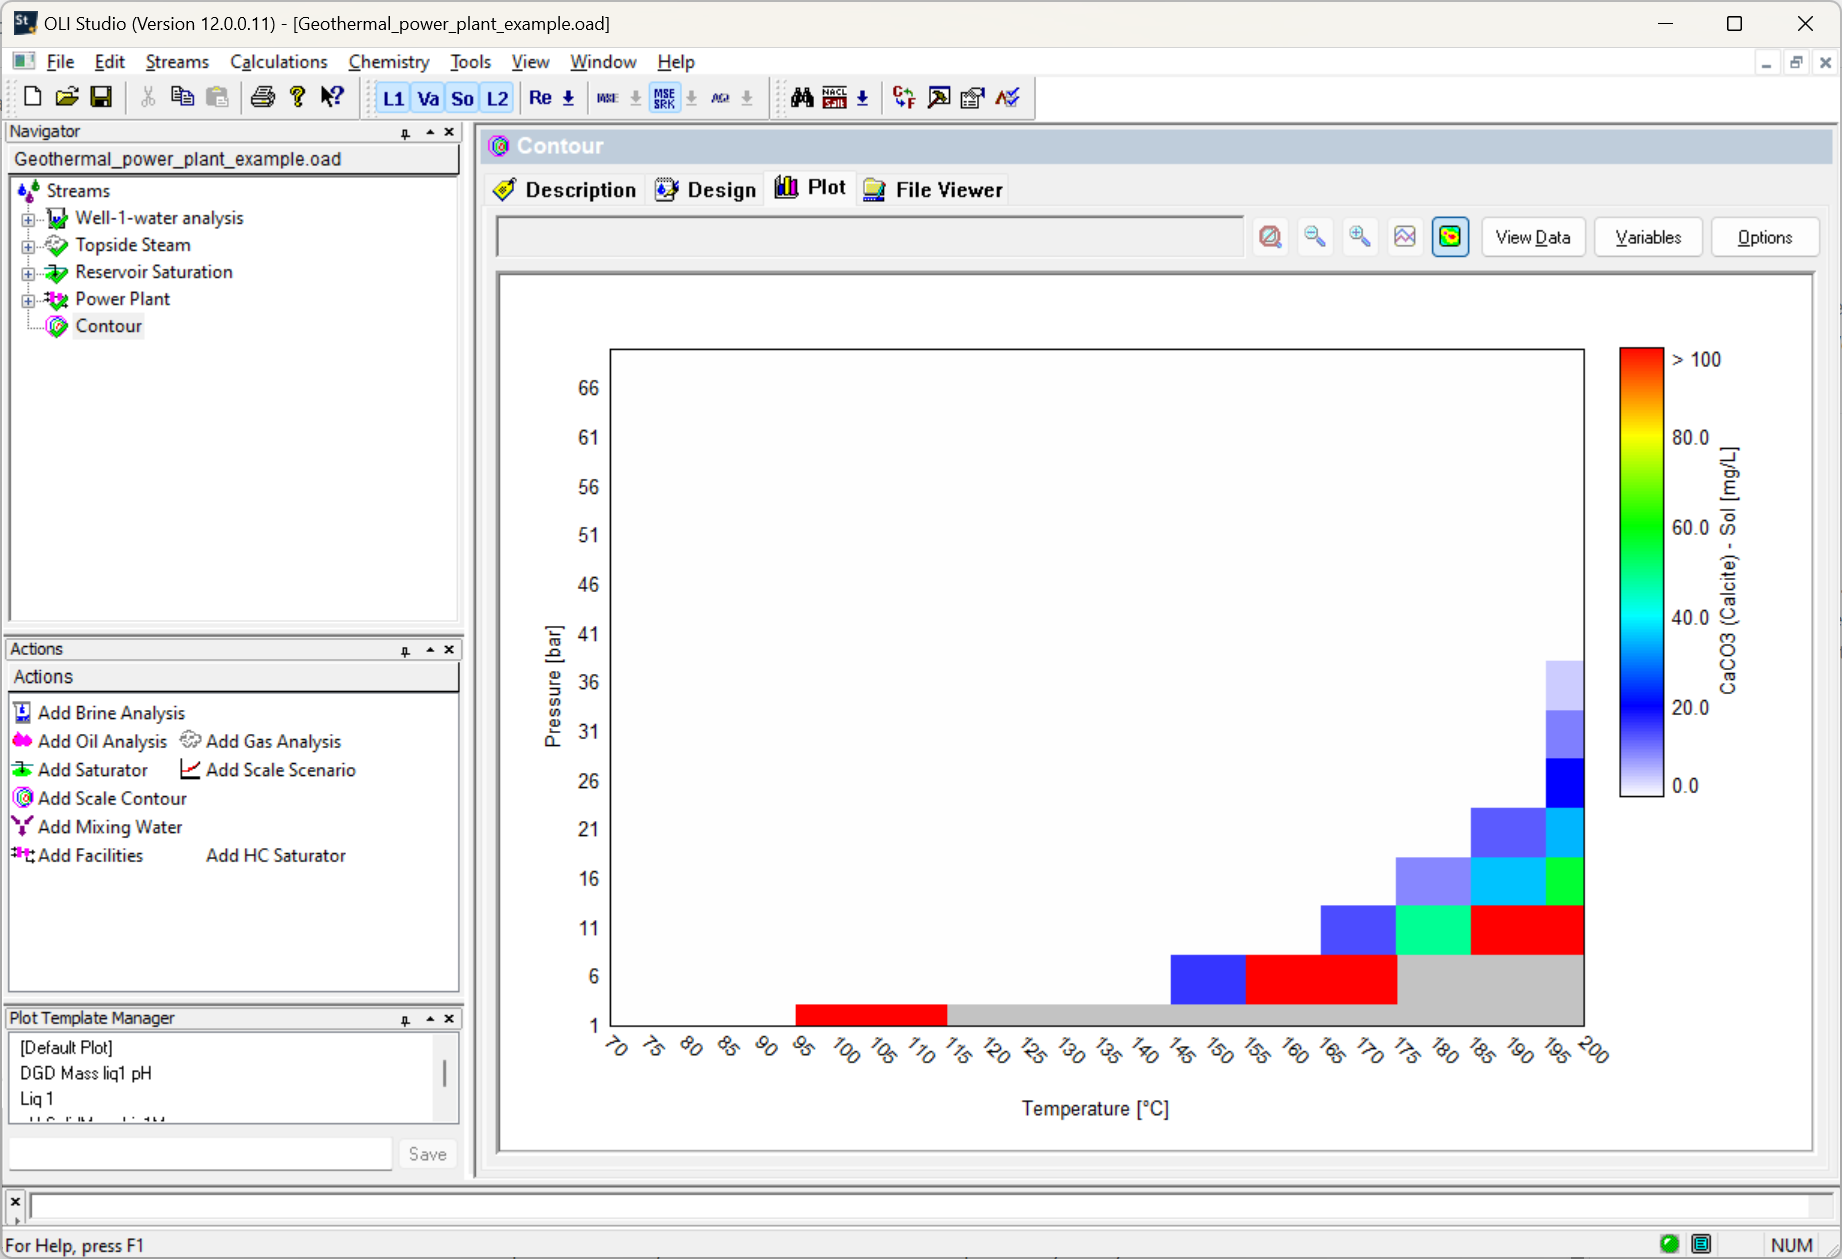The width and height of the screenshot is (1842, 1259).
Task: Click the Save template button
Action: click(428, 1154)
